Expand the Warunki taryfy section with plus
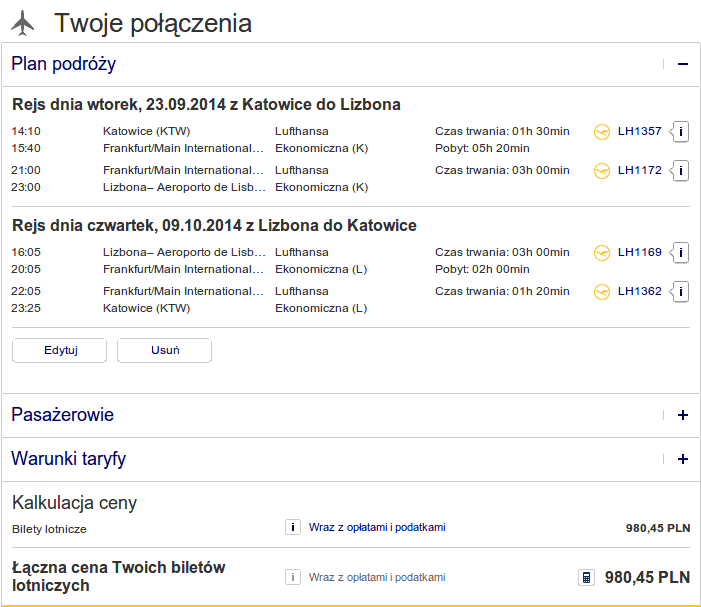This screenshot has width=701, height=607. (683, 459)
